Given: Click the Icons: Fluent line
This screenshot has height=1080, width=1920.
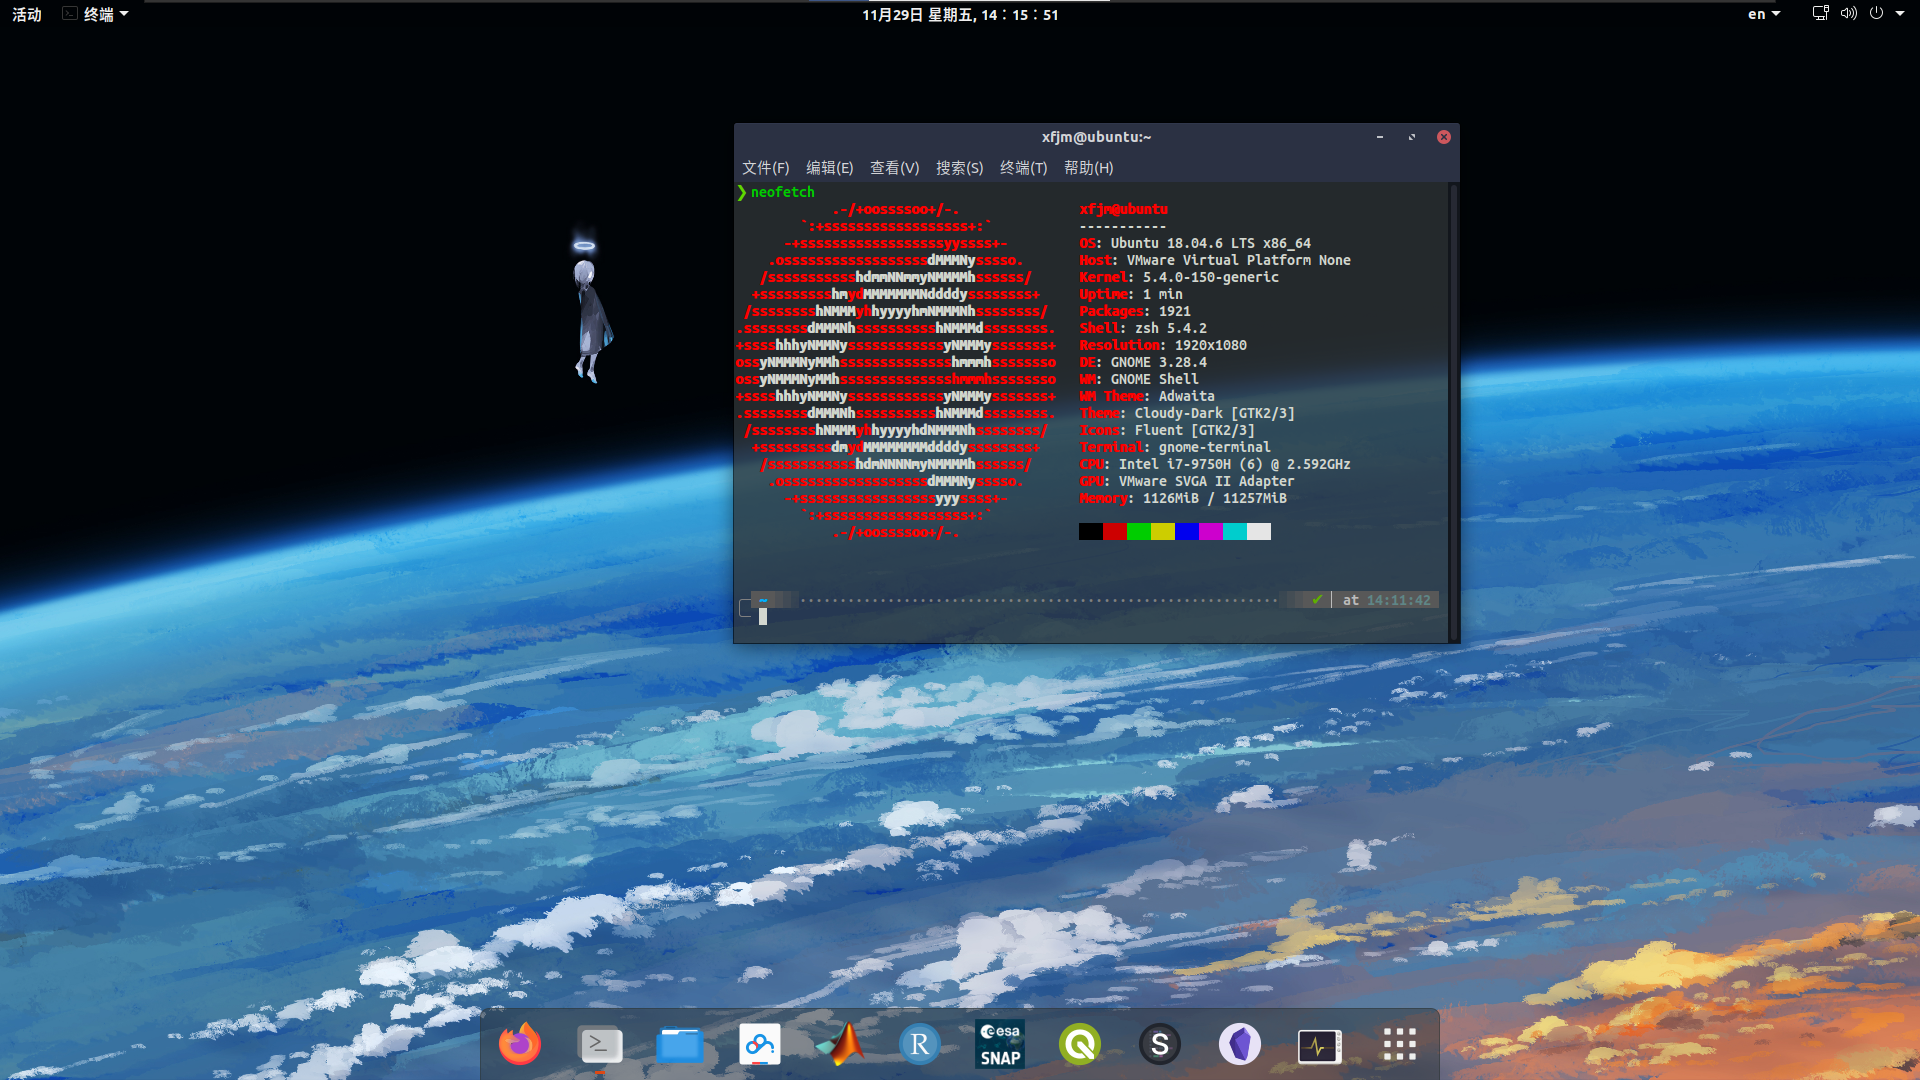Looking at the screenshot, I should [1167, 430].
